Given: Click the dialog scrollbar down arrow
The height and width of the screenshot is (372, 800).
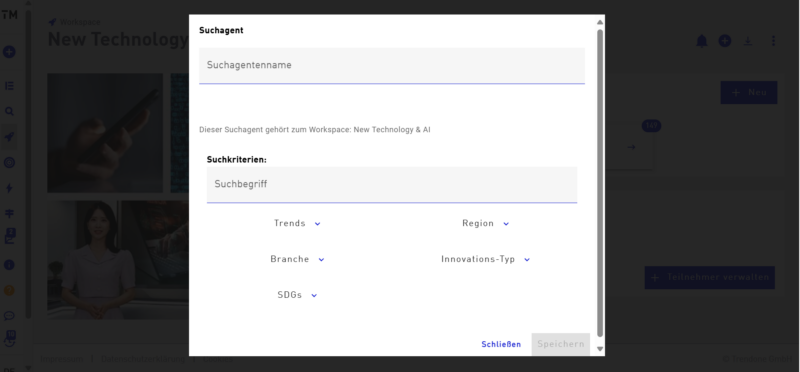Looking at the screenshot, I should [600, 349].
